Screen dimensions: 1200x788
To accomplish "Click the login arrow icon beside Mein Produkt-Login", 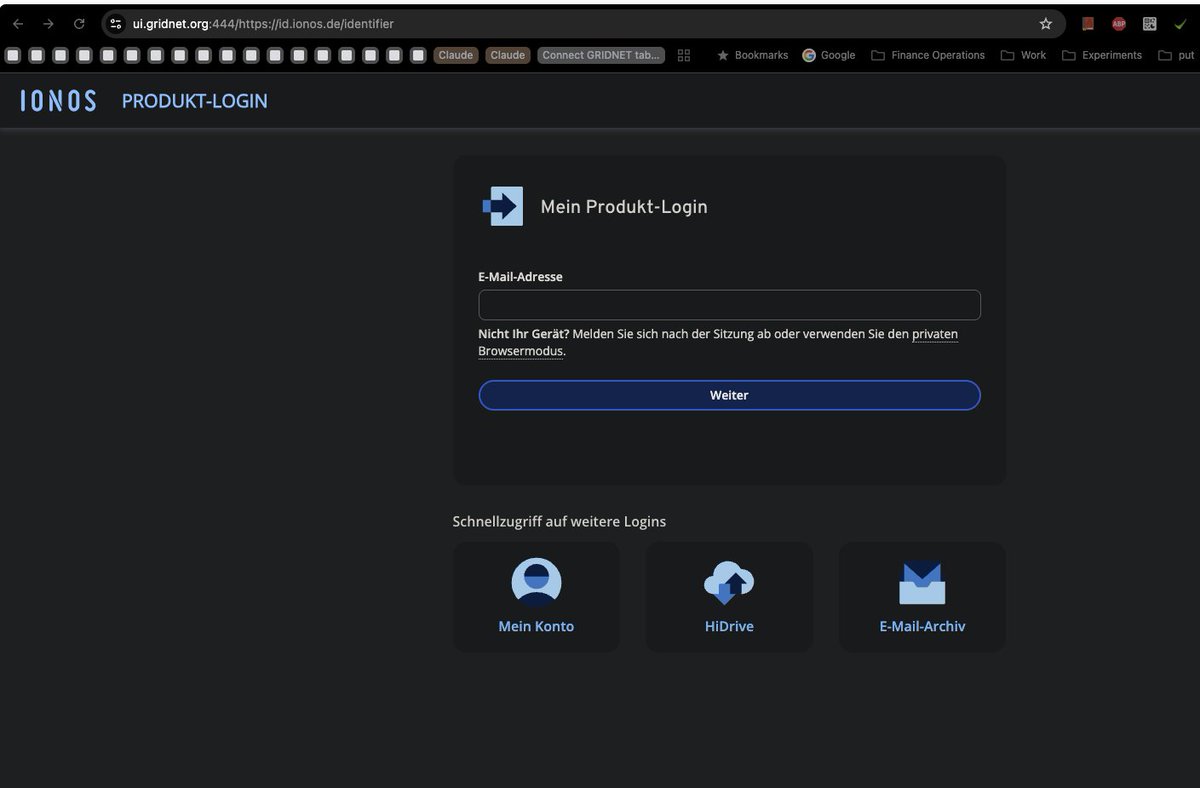I will tap(503, 206).
